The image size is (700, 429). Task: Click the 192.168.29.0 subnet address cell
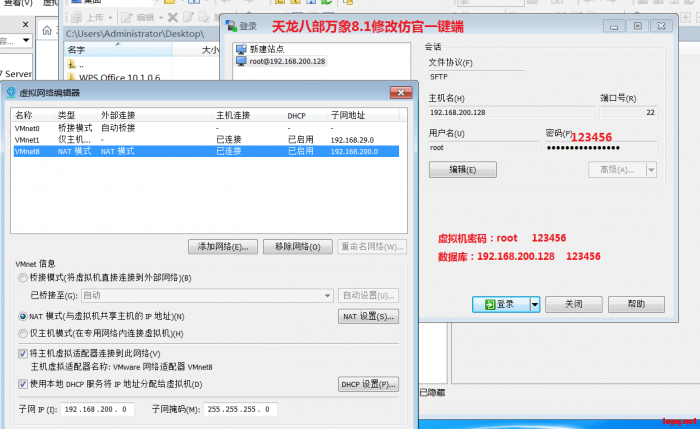click(352, 140)
